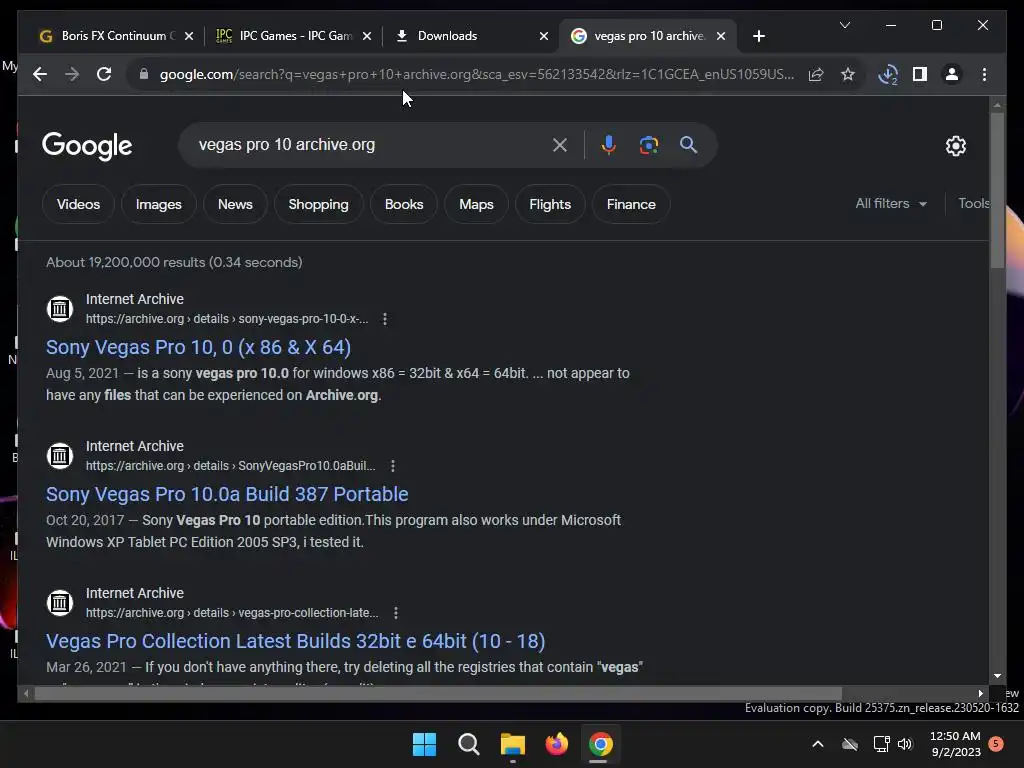Open more options for SonyVegasPro10.0aBuil result
1024x768 pixels.
392,466
